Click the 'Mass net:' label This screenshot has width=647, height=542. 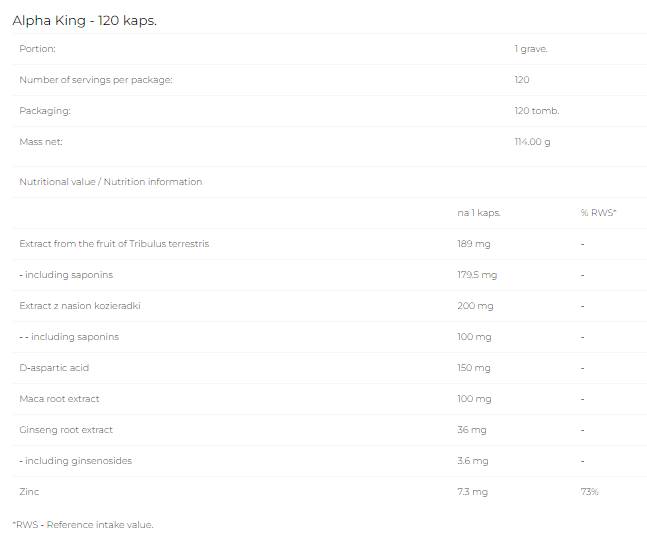pyautogui.click(x=41, y=142)
